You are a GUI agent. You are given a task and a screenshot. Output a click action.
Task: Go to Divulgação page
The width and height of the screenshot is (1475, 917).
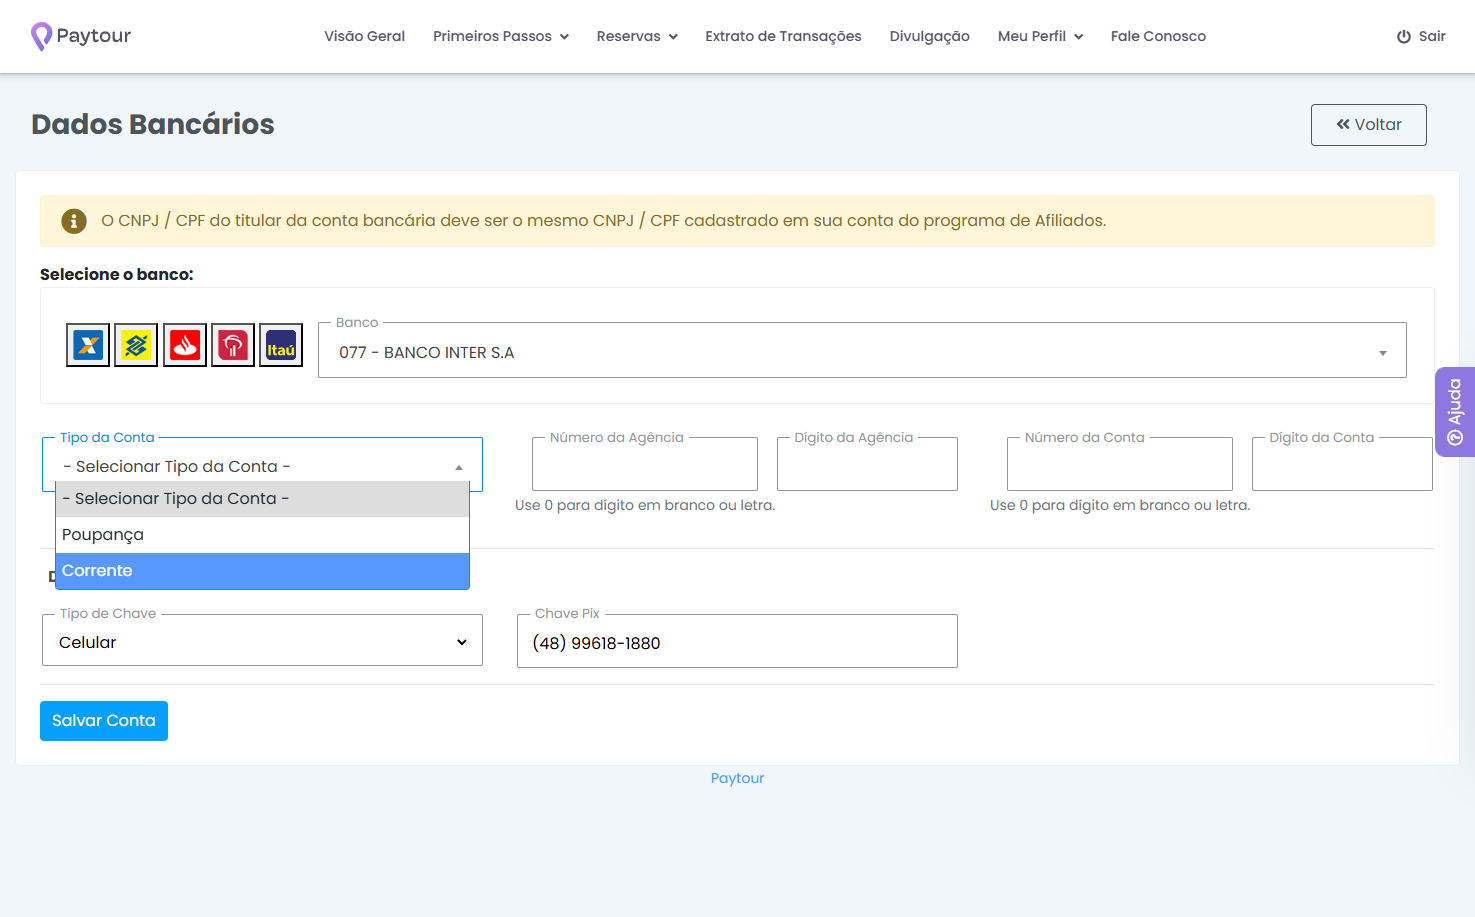[930, 36]
